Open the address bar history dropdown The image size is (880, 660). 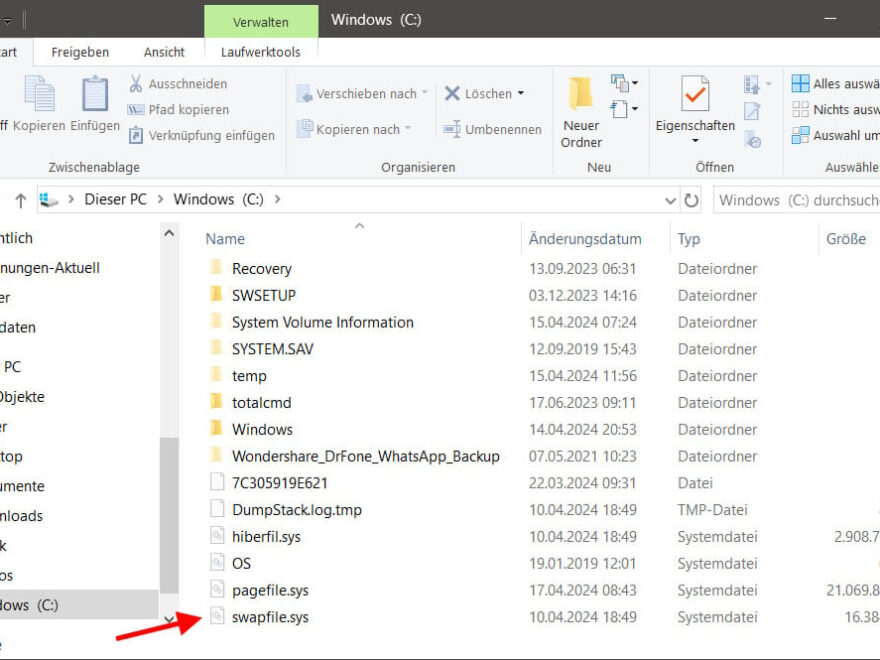tap(671, 200)
